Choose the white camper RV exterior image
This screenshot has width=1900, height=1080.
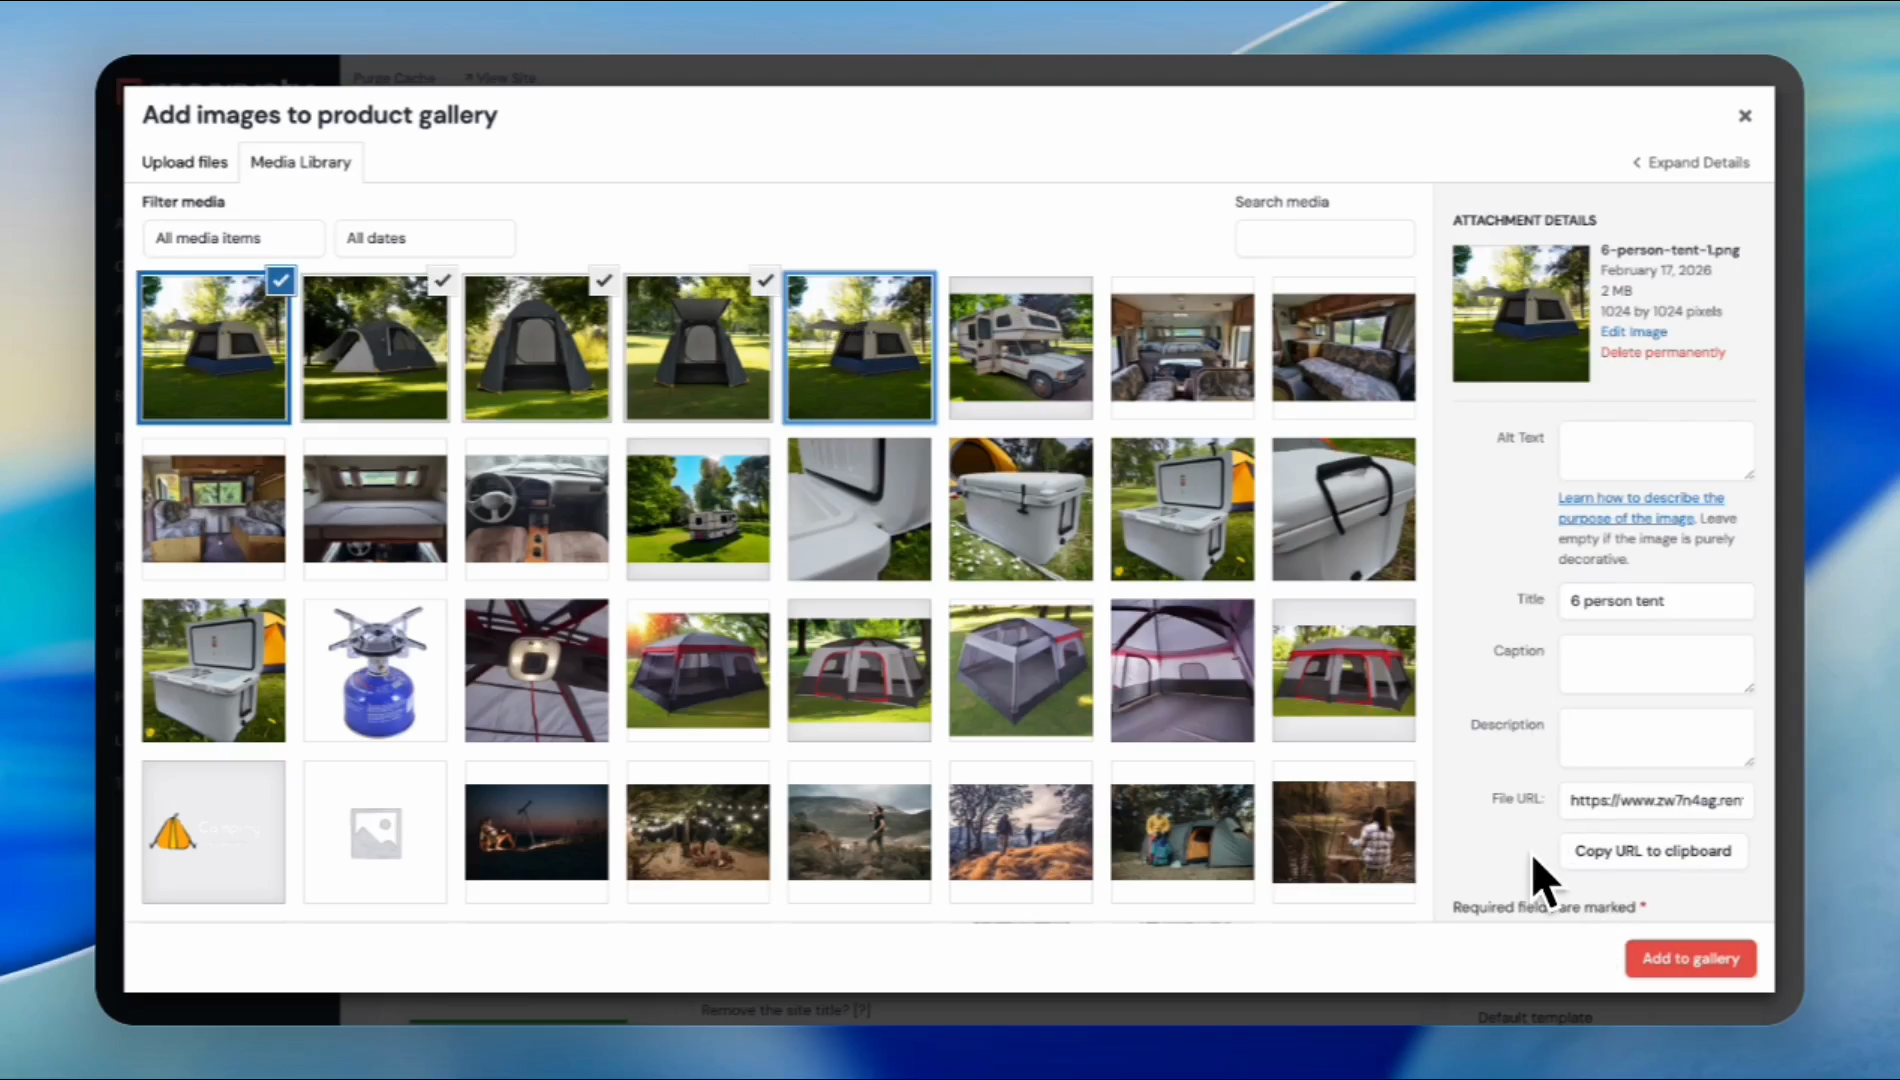(x=1020, y=347)
